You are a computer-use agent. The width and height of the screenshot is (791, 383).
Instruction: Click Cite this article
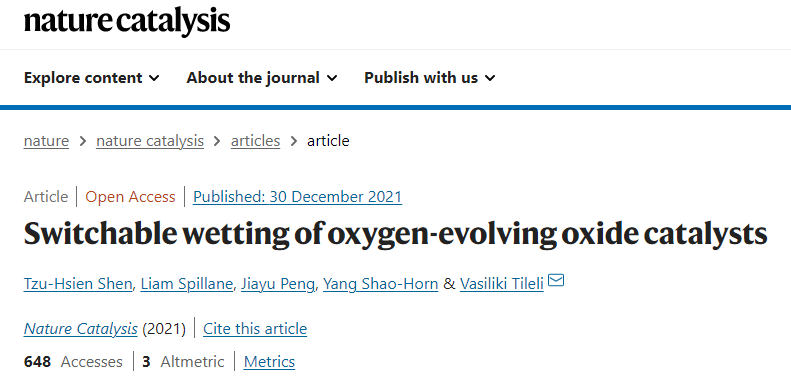point(255,329)
